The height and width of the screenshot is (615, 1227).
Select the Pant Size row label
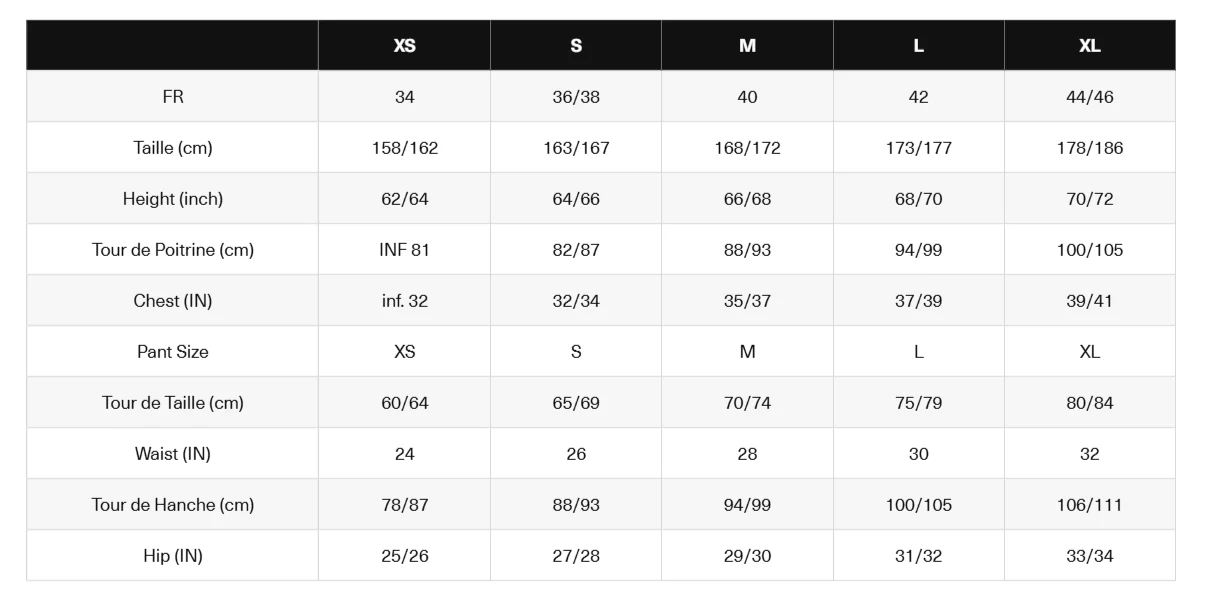click(x=173, y=352)
